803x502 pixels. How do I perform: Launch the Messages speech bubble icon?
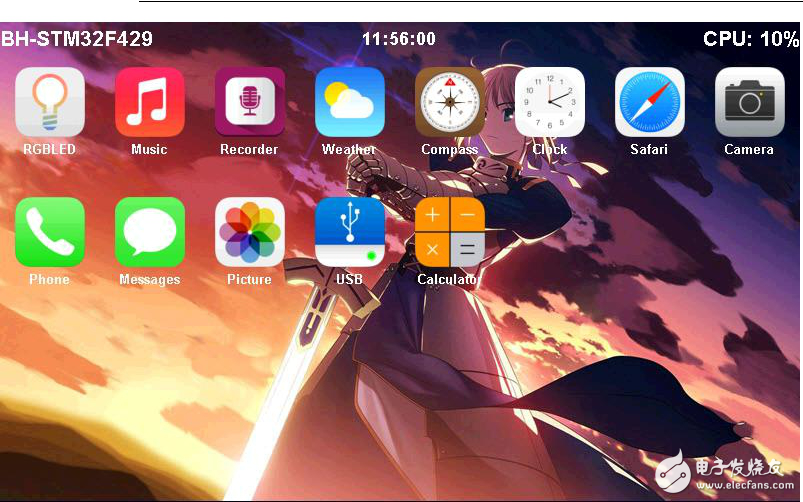[149, 232]
